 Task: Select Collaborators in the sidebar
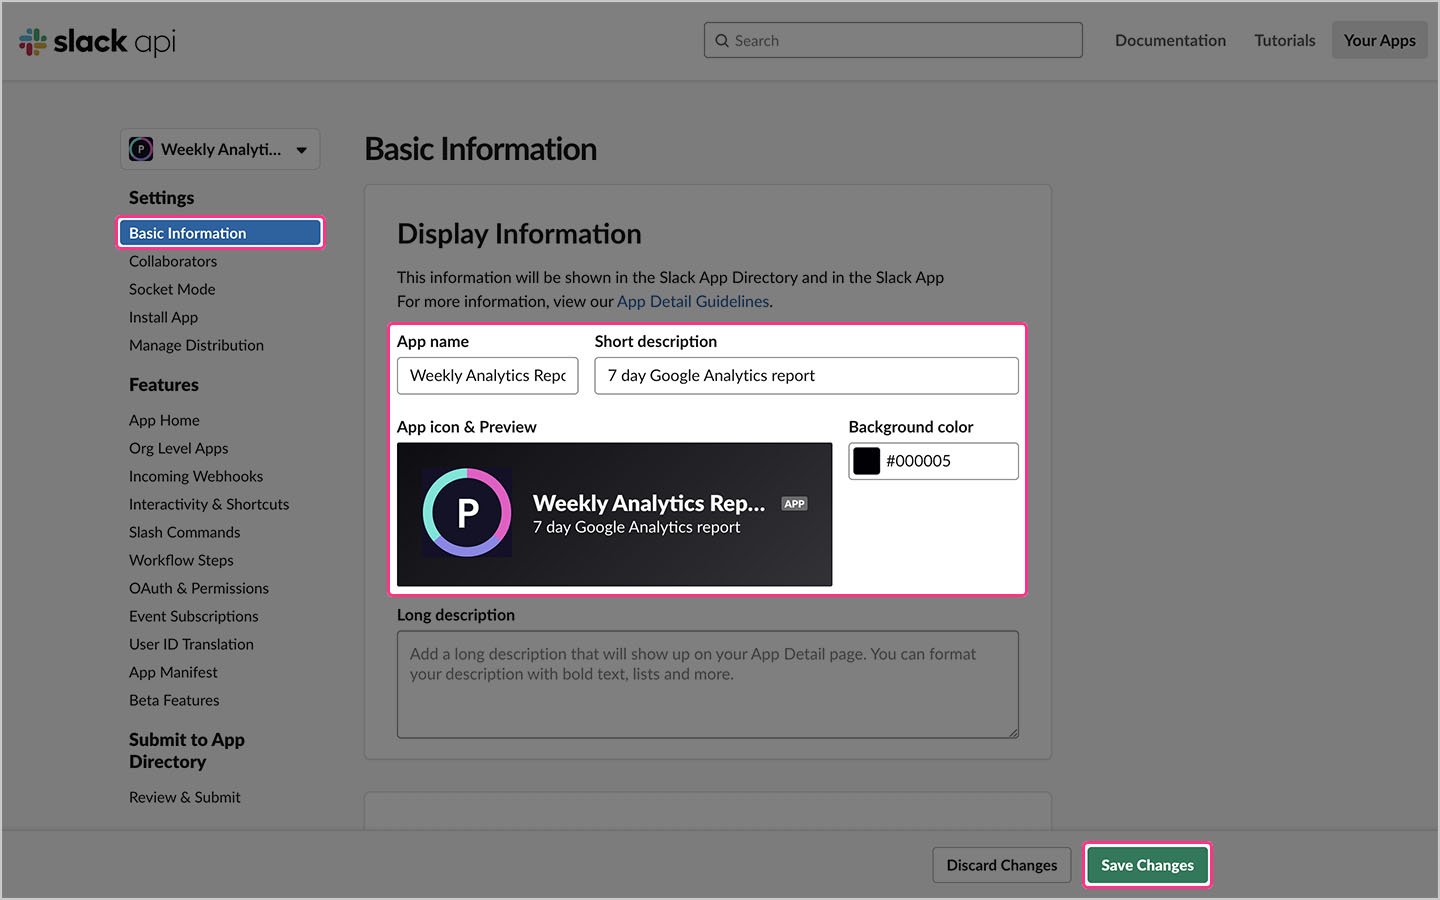point(172,261)
